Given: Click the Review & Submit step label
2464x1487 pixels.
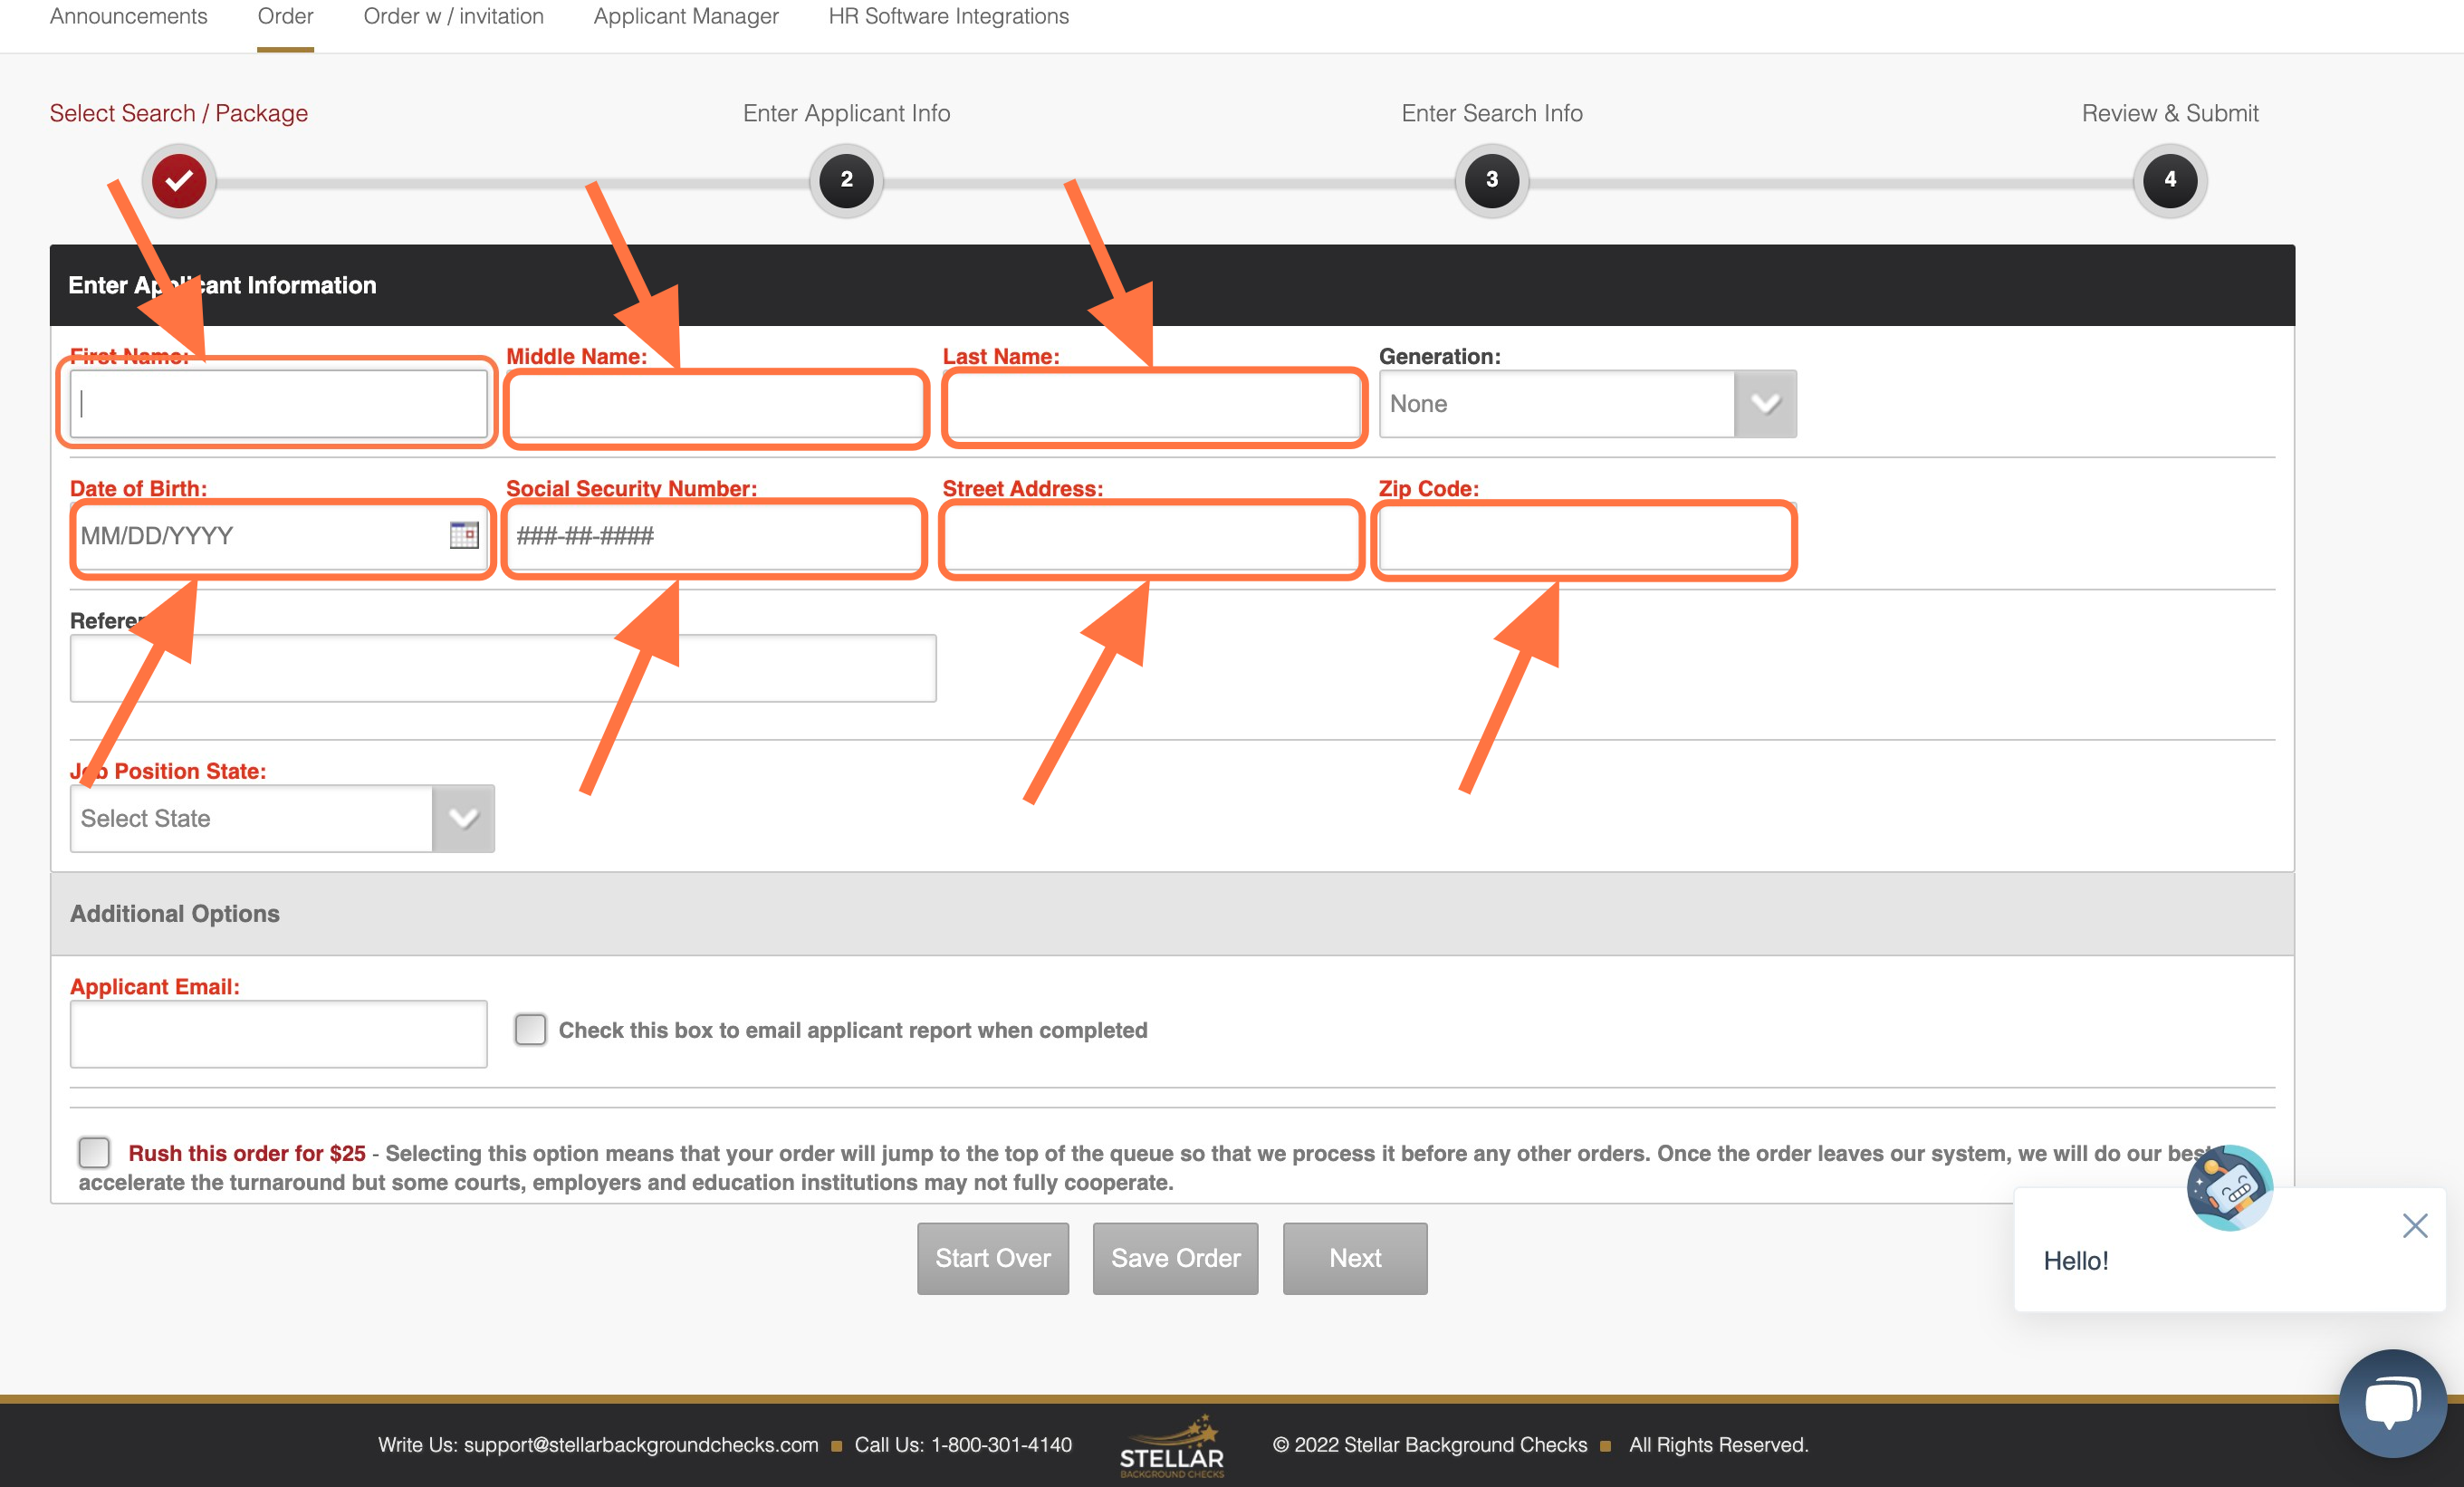Looking at the screenshot, I should click(2169, 113).
